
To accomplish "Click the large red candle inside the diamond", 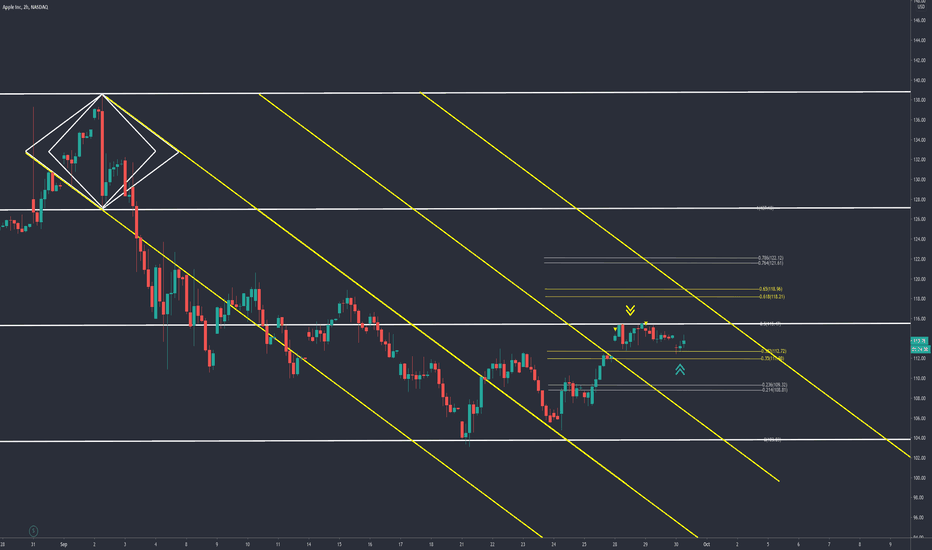I will (102, 153).
